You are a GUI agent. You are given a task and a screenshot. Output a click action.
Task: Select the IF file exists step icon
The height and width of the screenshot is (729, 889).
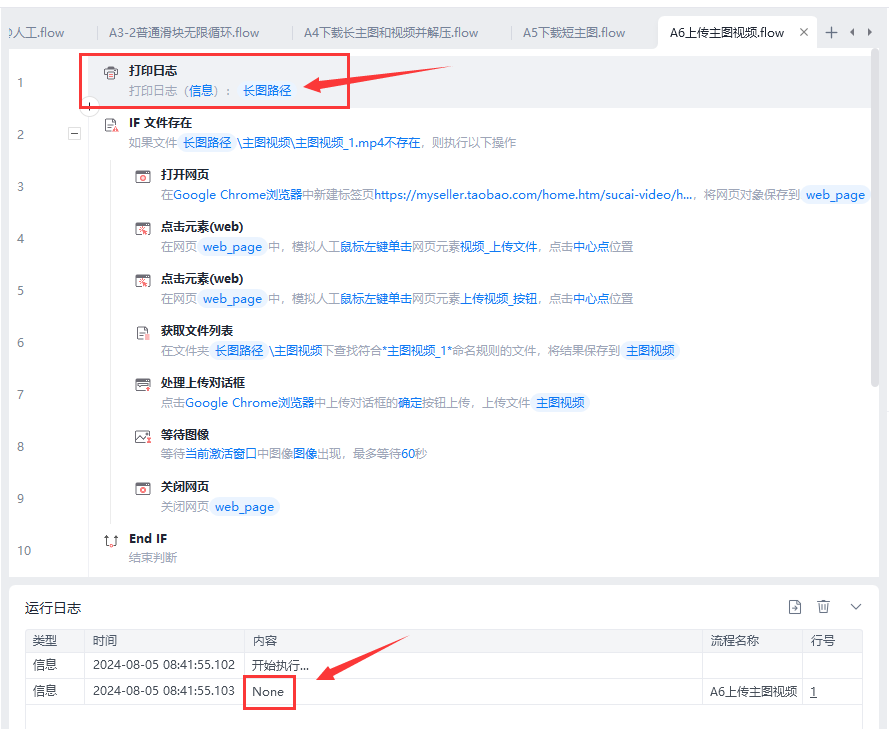[x=111, y=125]
